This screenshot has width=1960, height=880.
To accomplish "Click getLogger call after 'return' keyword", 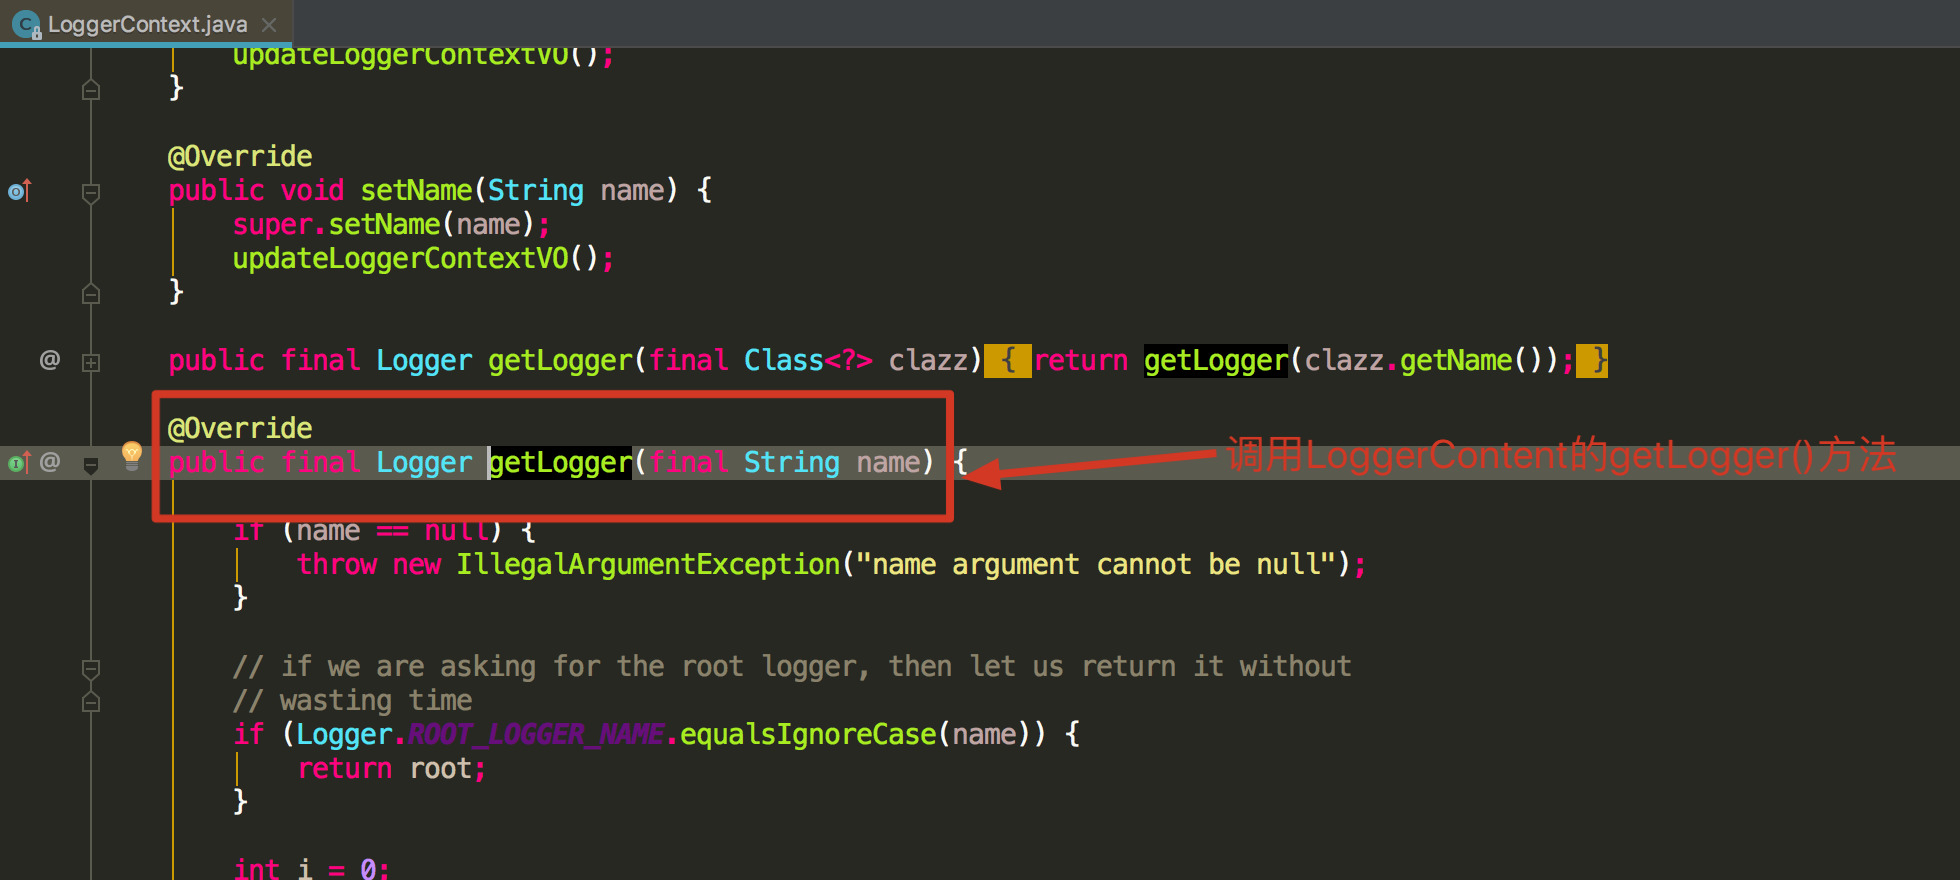I will pos(1216,360).
